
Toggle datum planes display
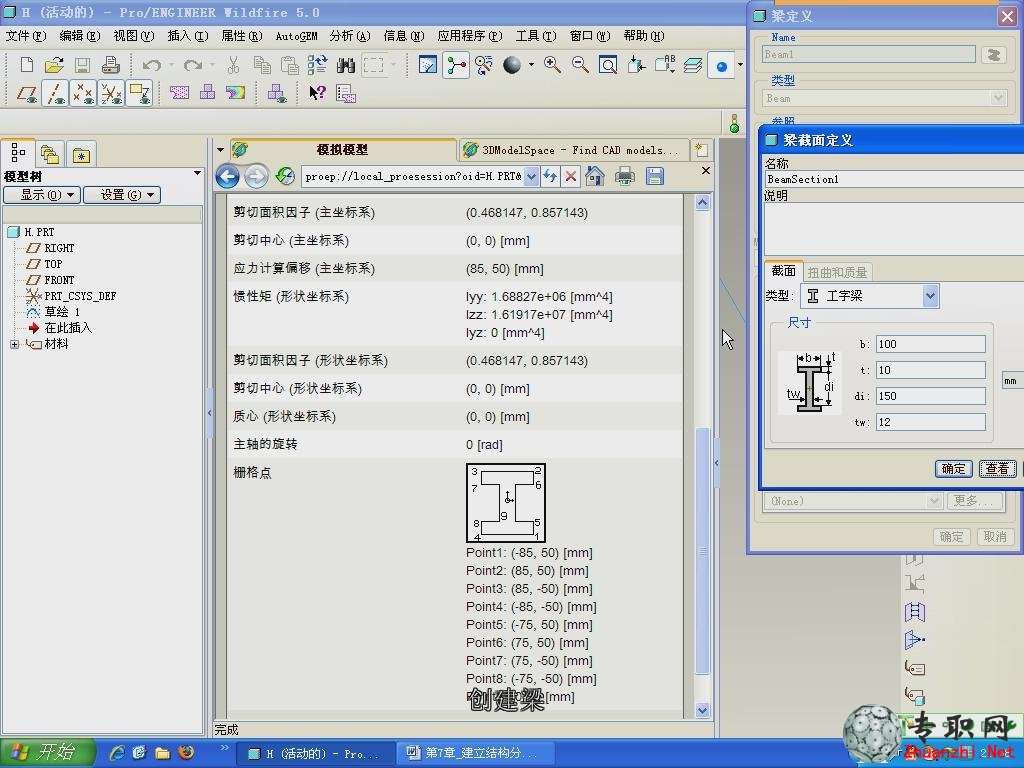point(26,93)
